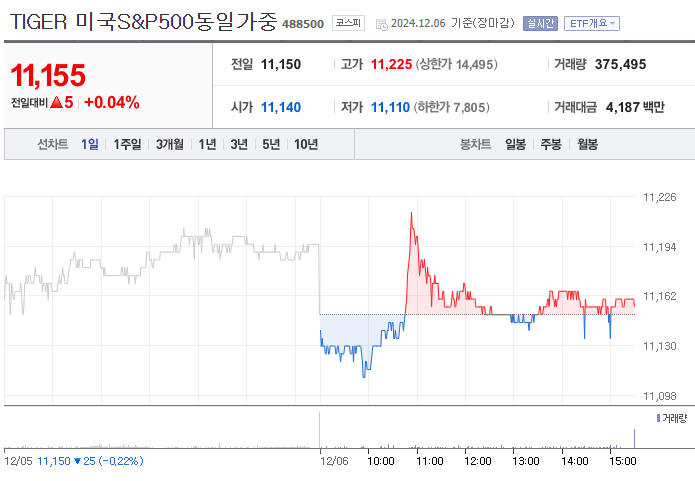Click the 11,130 y-axis label
Screen dimensions: 695x481
click(660, 346)
